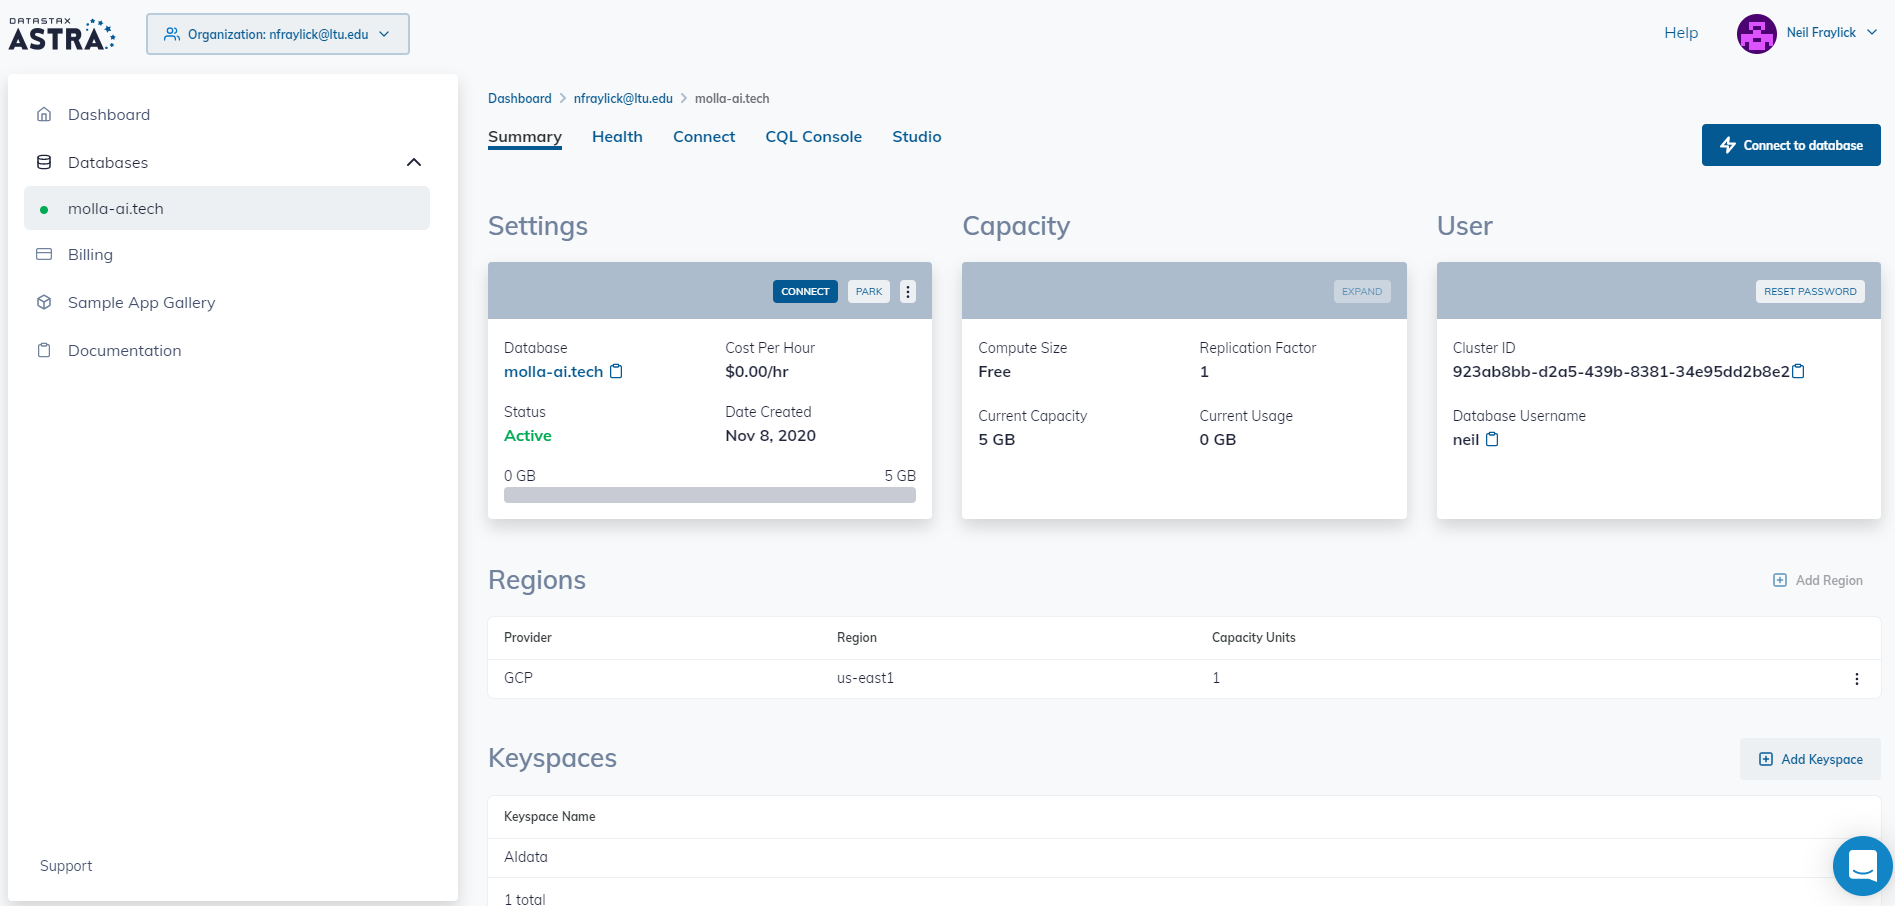Open Sample App Gallery
Image resolution: width=1895 pixels, height=906 pixels.
point(141,302)
